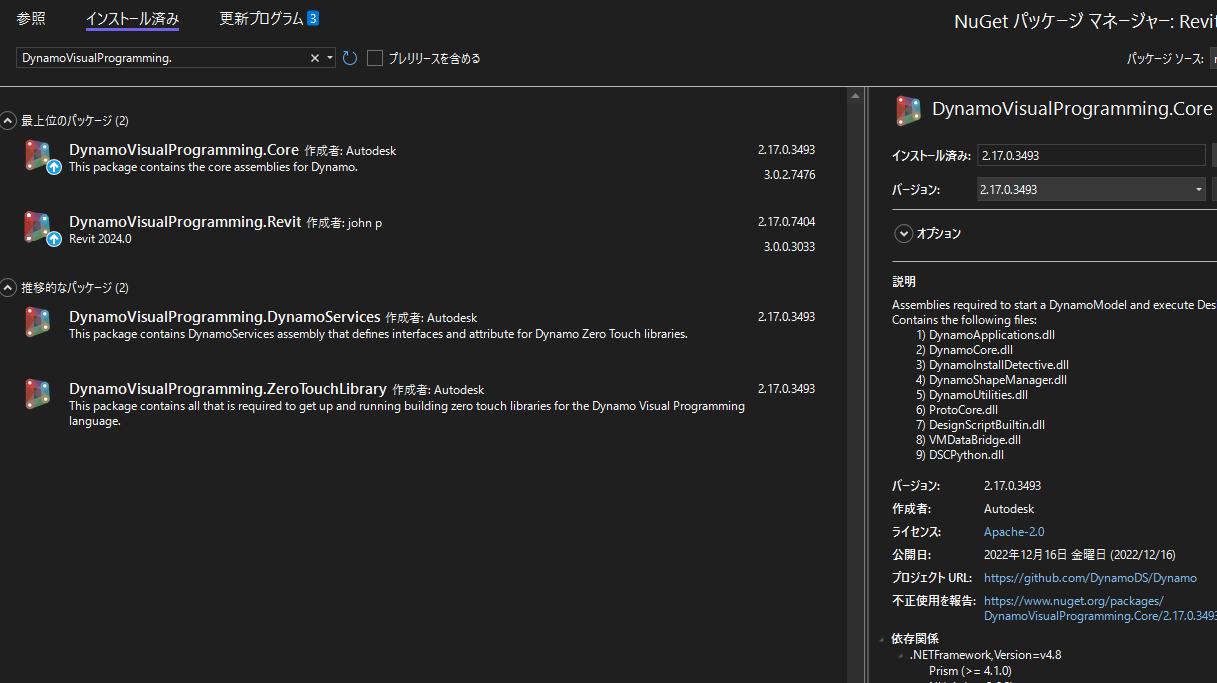1217x683 pixels.
Task: Click the Prism (>= 4.1.0) dependency entry
Action: [970, 670]
